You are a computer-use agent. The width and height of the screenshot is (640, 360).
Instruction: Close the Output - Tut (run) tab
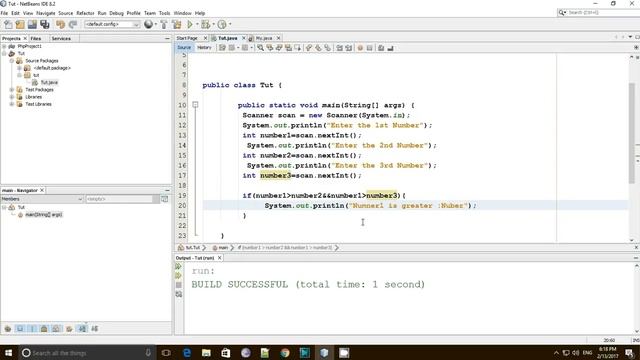coord(220,258)
